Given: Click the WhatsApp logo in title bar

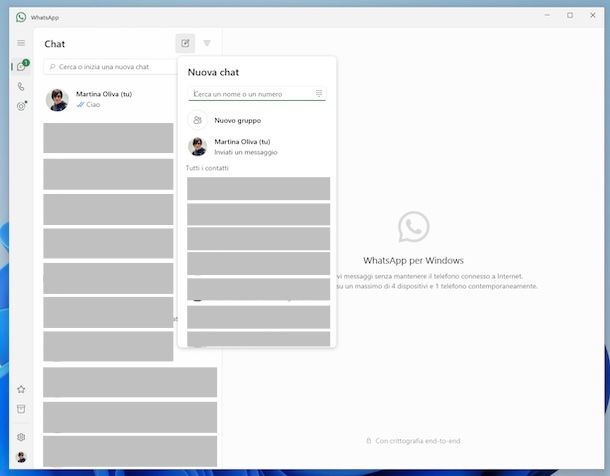Looking at the screenshot, I should (x=21, y=17).
